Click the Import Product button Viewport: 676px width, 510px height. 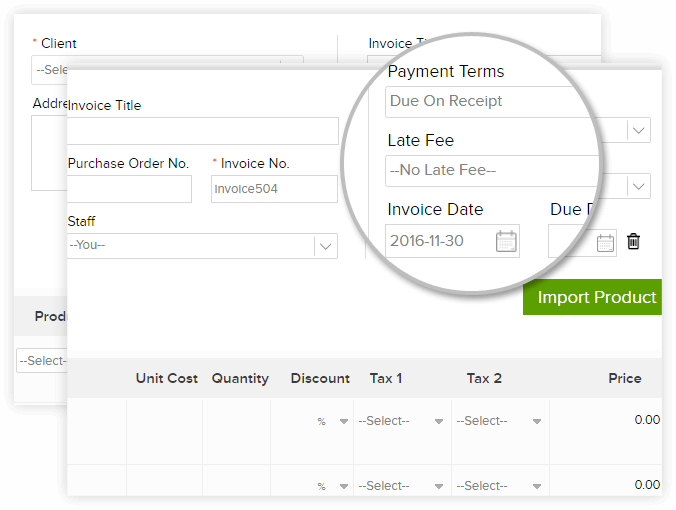pos(592,297)
